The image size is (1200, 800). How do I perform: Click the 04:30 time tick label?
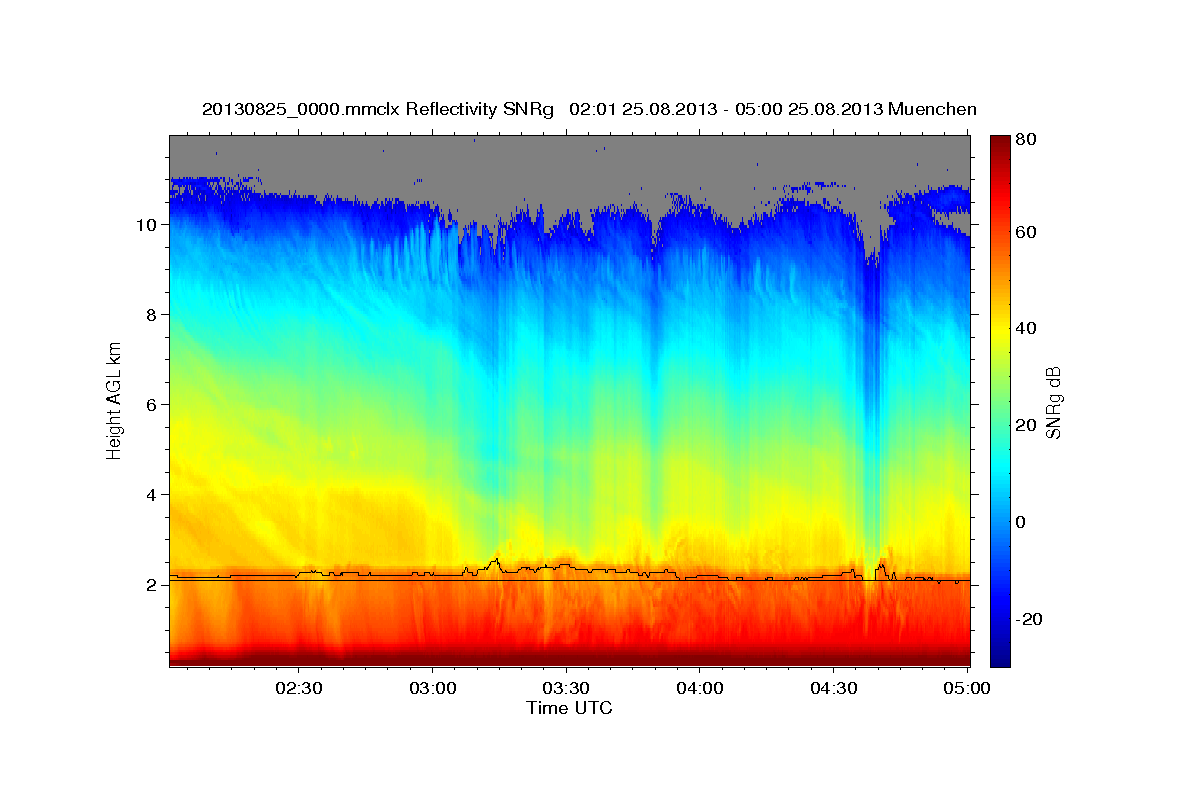833,688
